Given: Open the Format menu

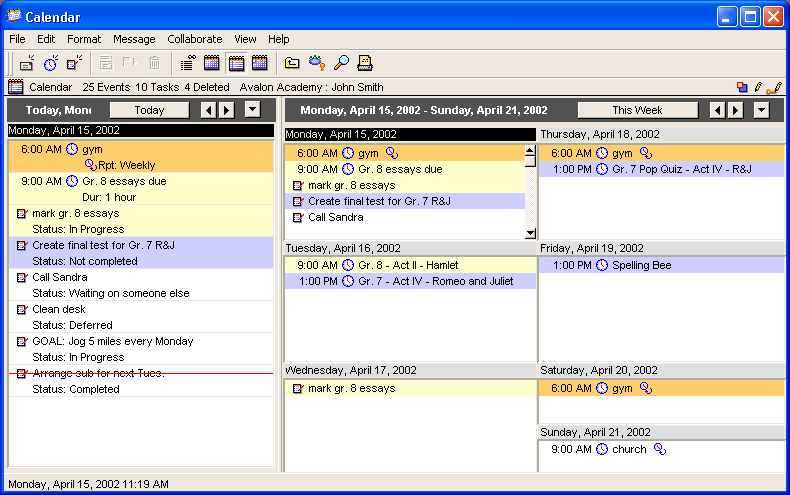Looking at the screenshot, I should [x=84, y=39].
